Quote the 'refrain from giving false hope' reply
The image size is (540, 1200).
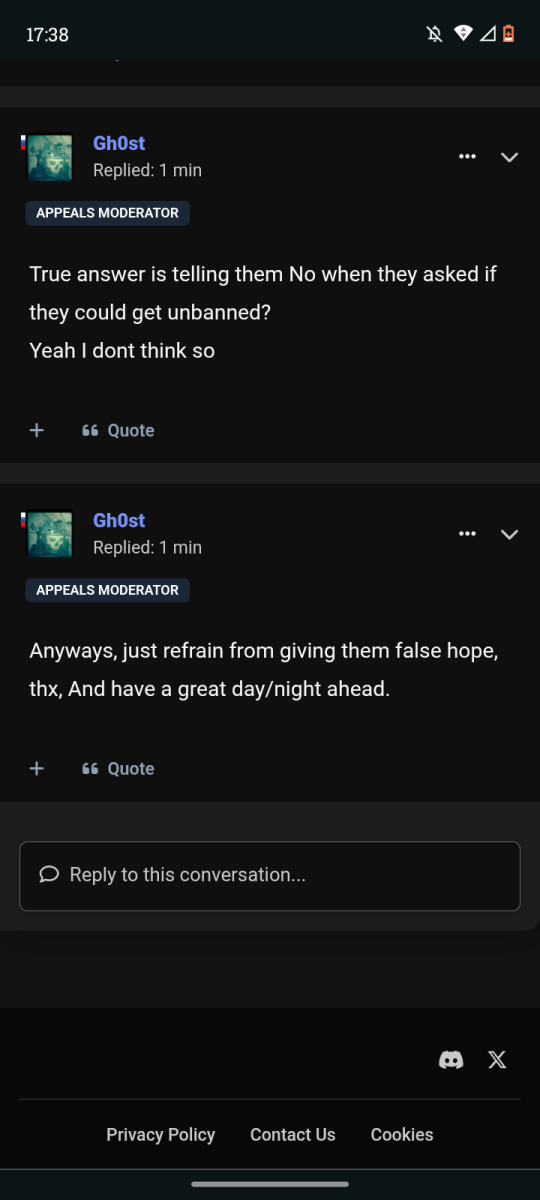[118, 768]
